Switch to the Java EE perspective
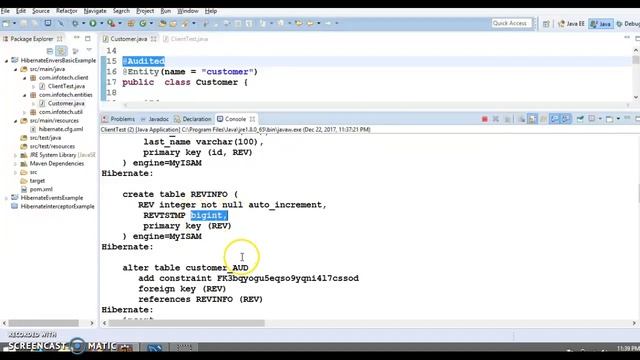 571,24
